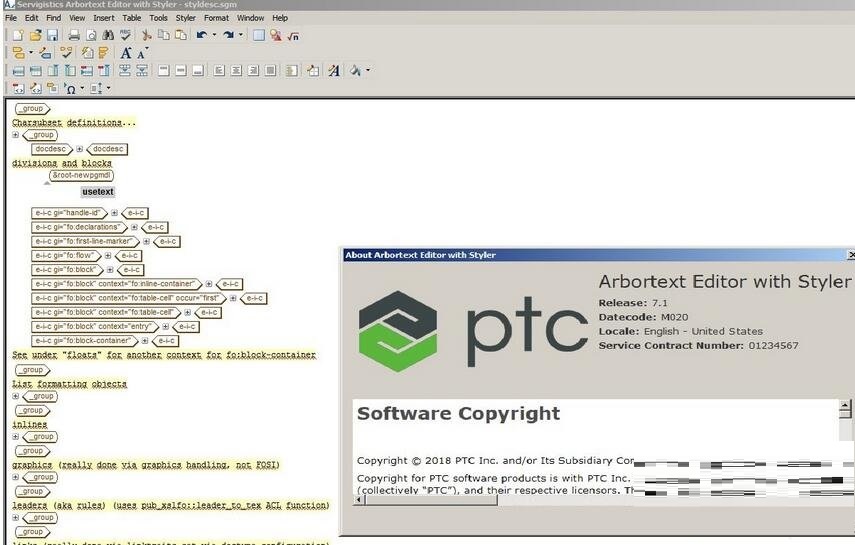This screenshot has width=855, height=545.
Task: Open the paint bucket color dropdown arrow
Action: [368, 70]
